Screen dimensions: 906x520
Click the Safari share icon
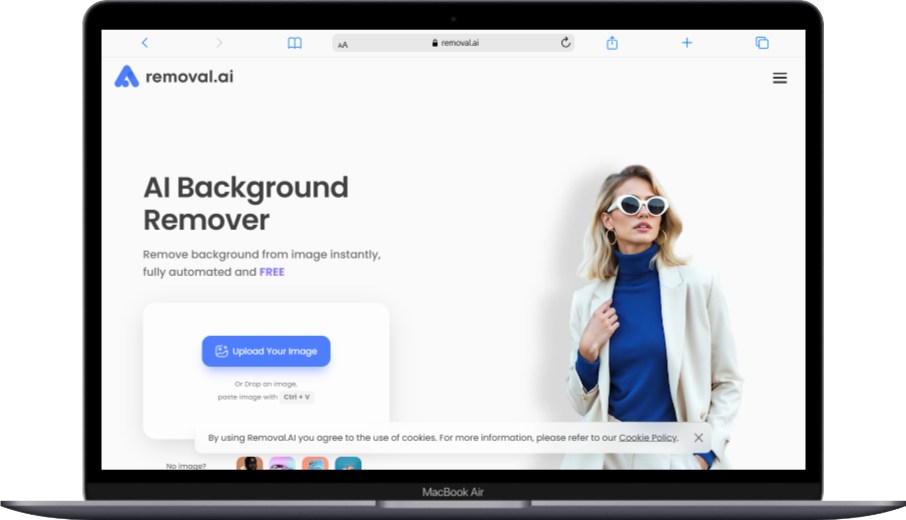tap(612, 43)
